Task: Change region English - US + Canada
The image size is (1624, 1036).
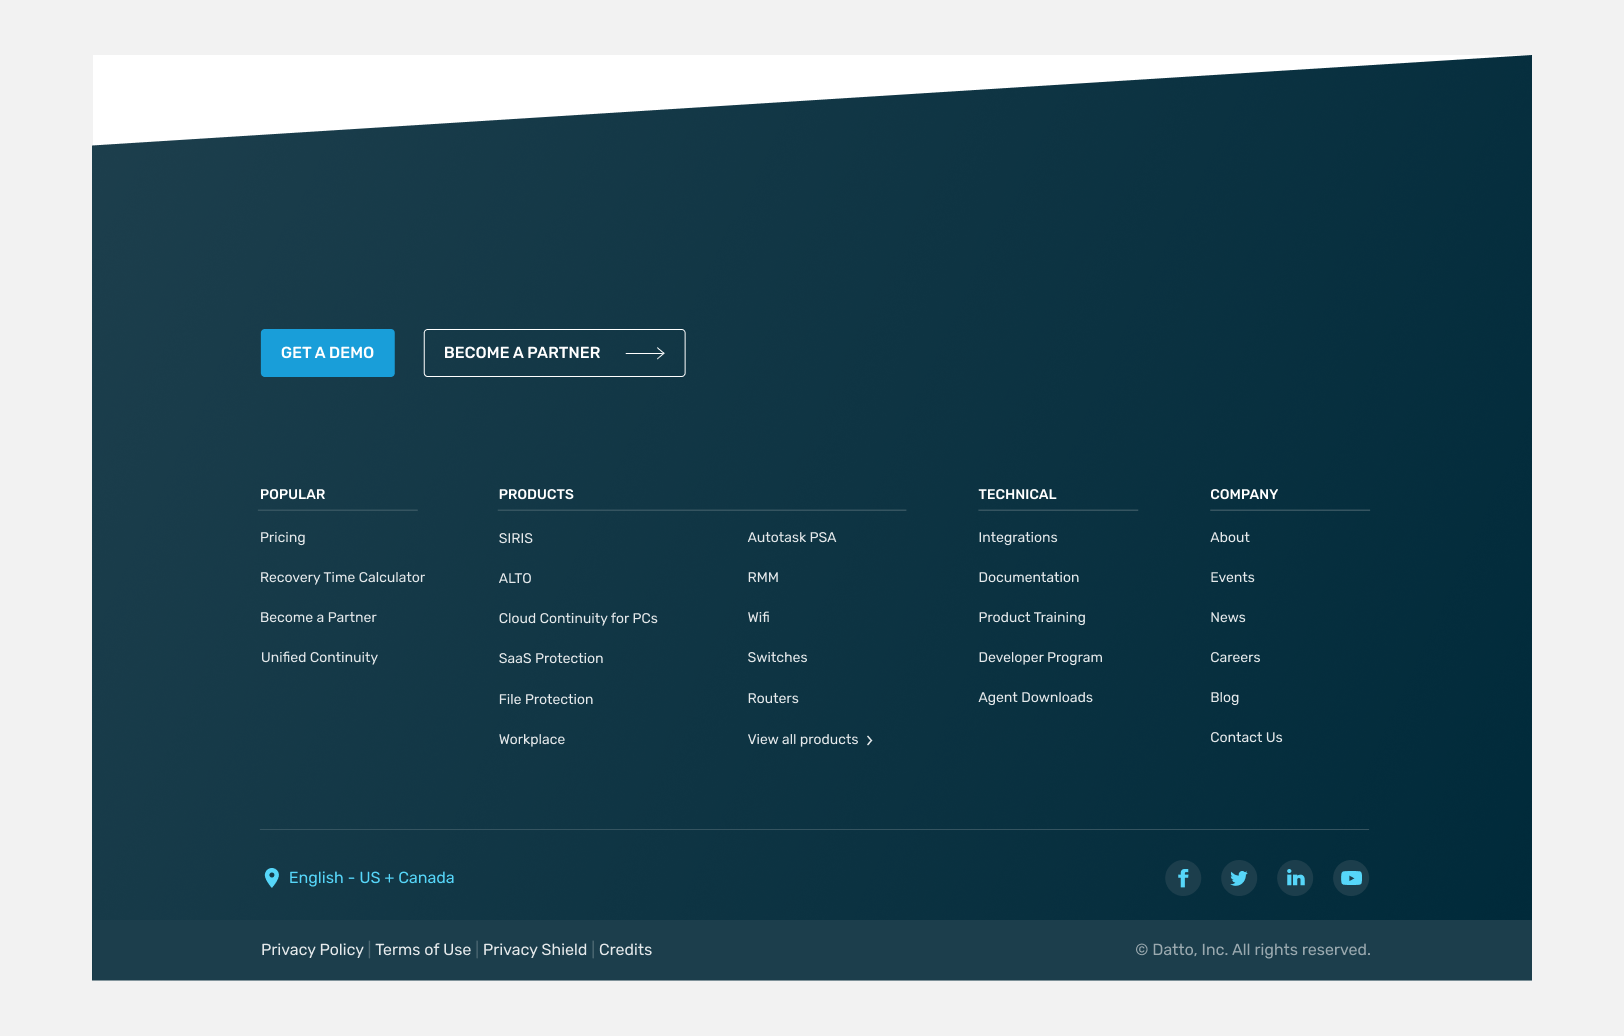Action: (372, 878)
